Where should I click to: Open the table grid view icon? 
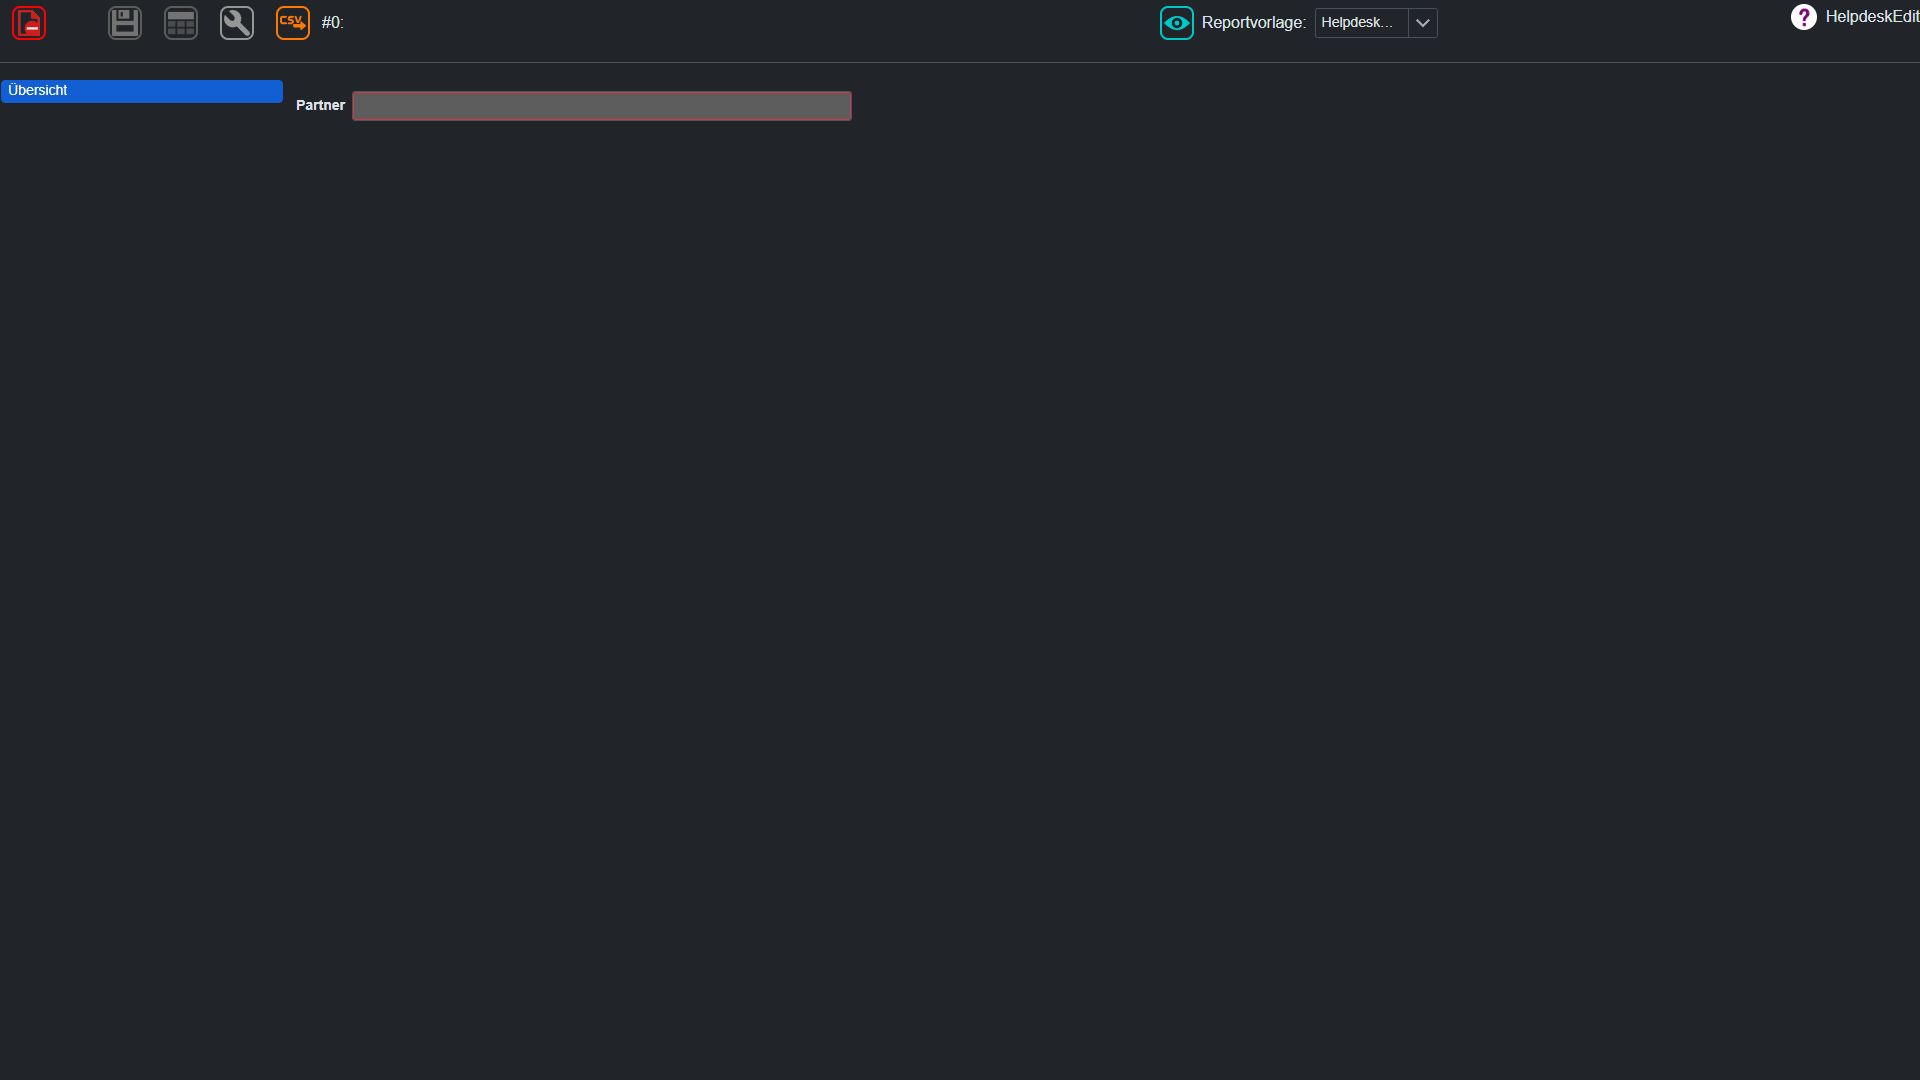coord(181,23)
